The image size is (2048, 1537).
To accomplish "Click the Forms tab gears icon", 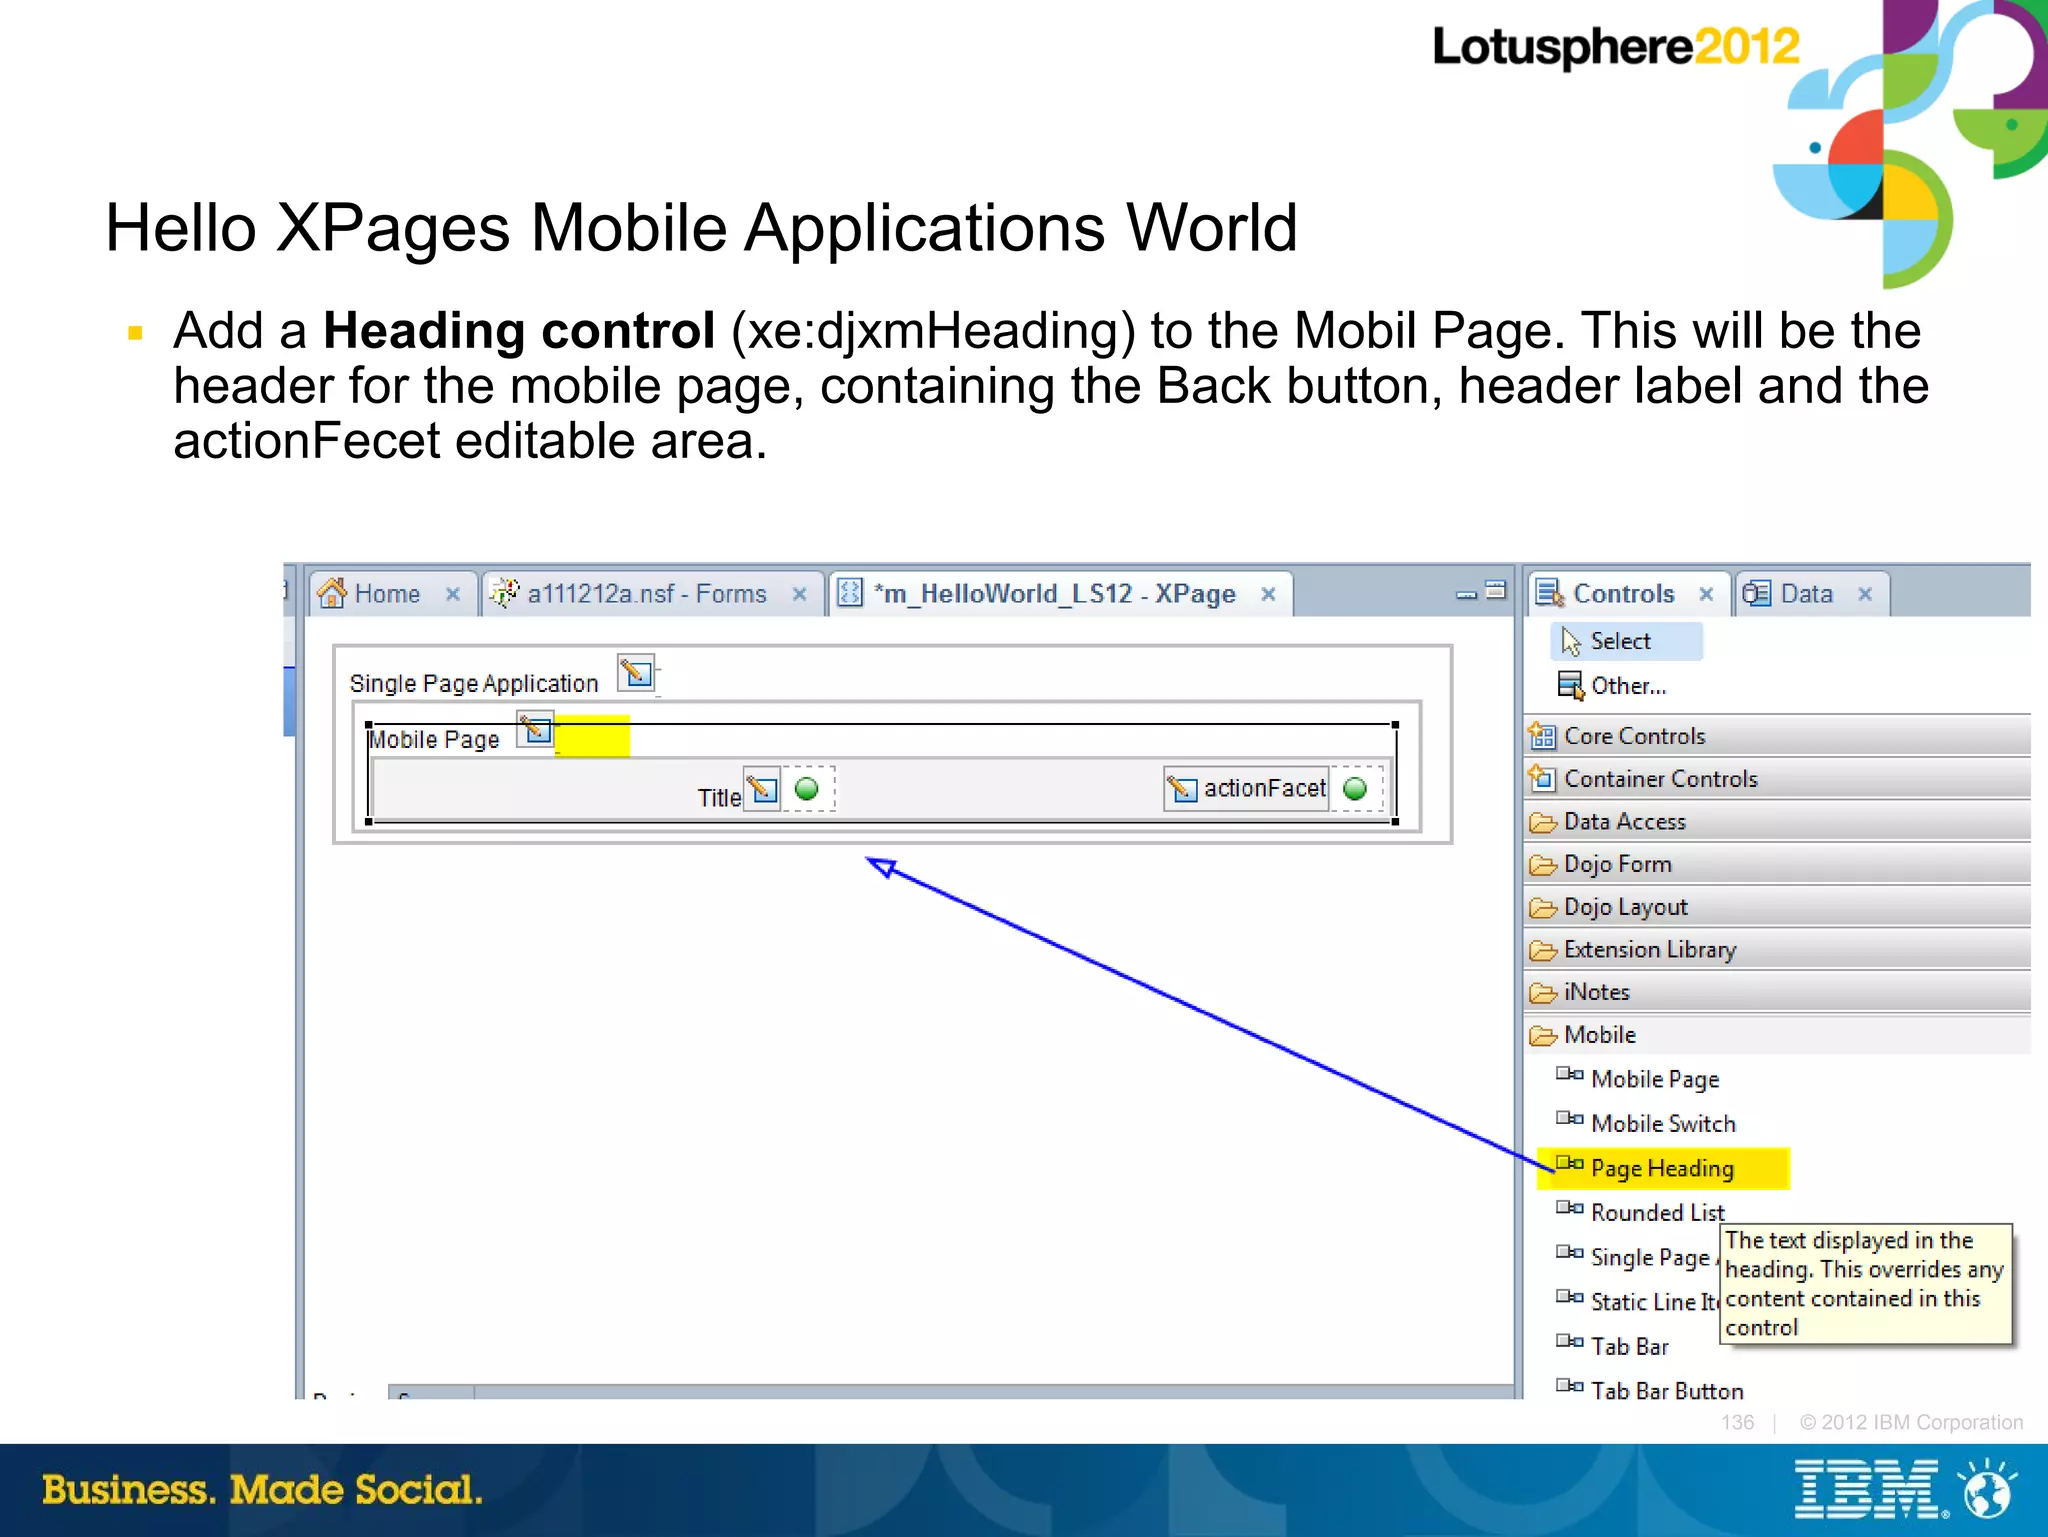I will (x=504, y=593).
